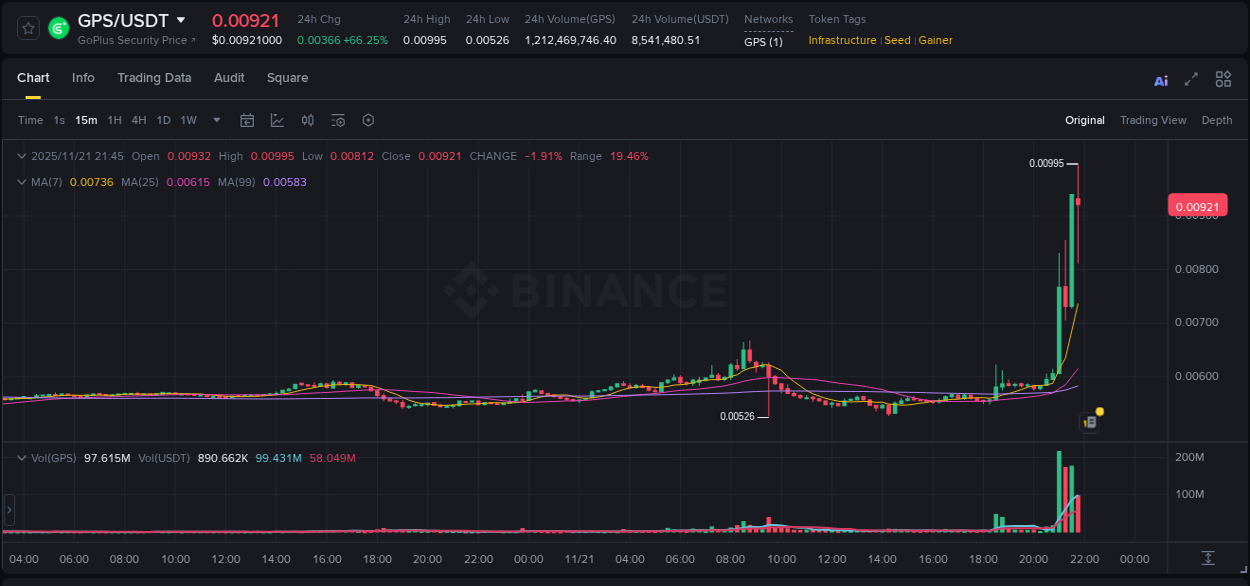Switch to the Trading Data tab
Screen dimensions: 1250x586
click(x=154, y=78)
